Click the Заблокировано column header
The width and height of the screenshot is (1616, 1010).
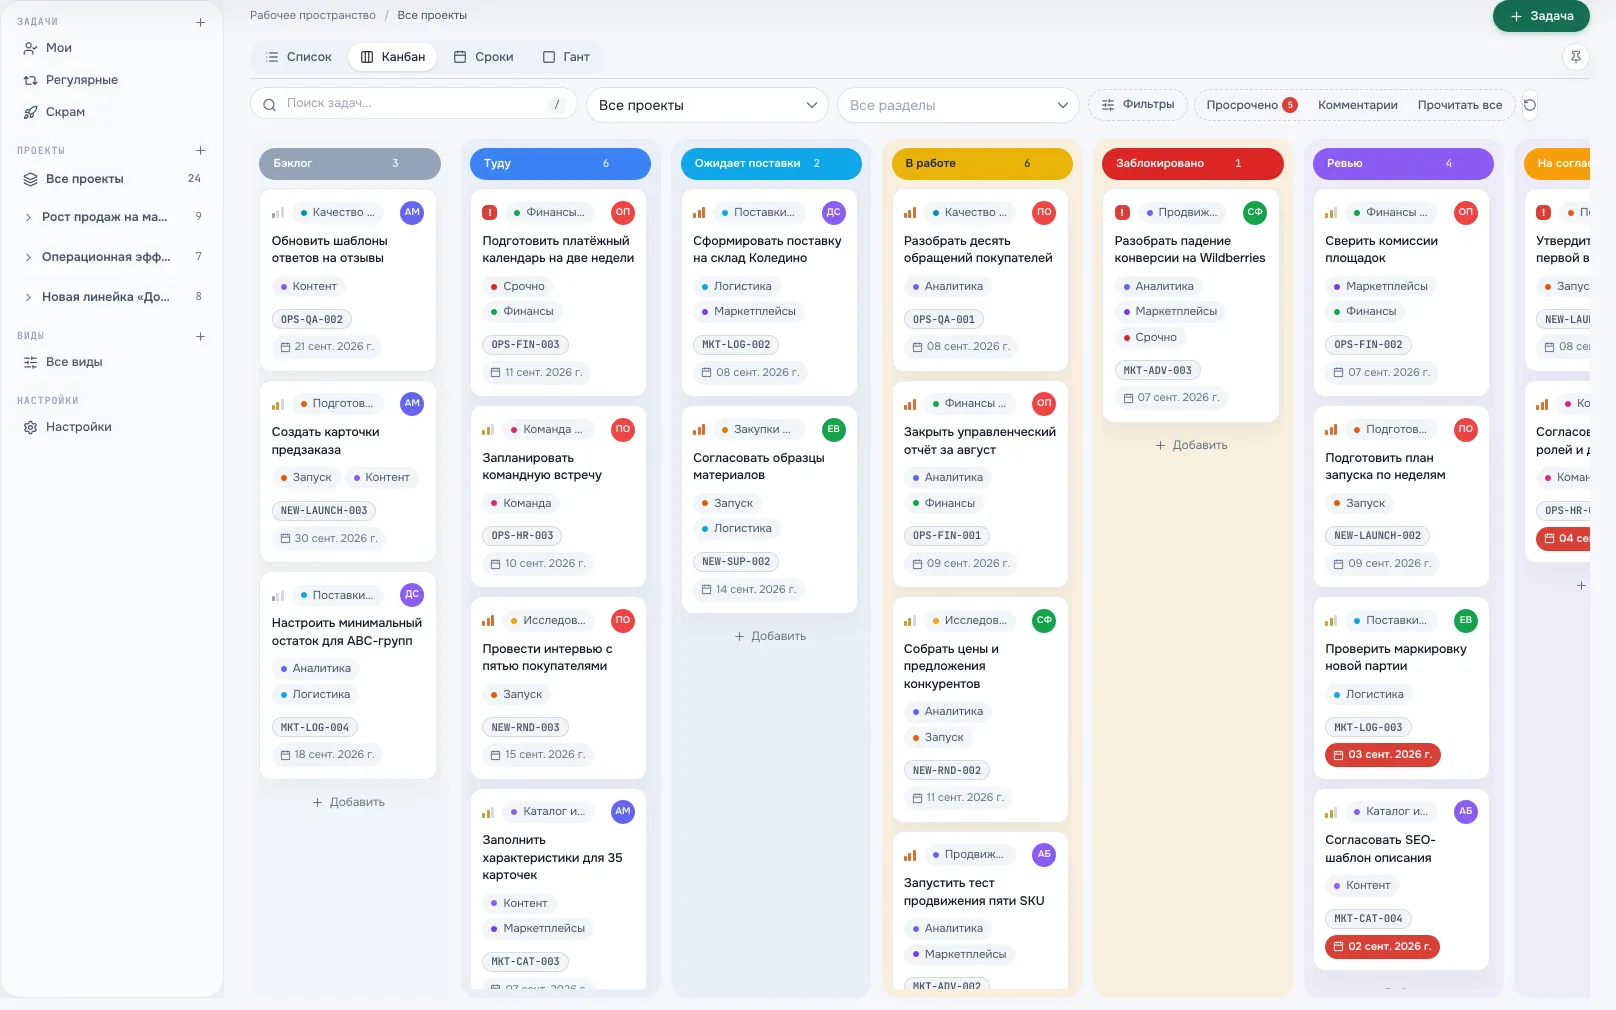1193,163
